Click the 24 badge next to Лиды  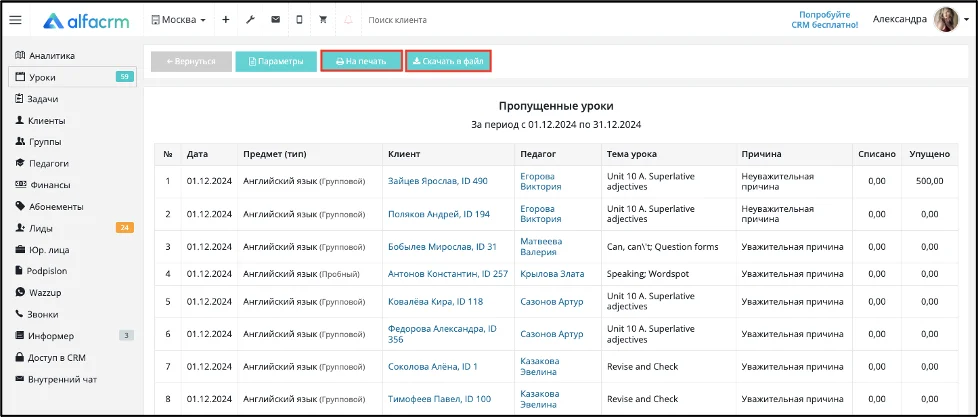click(125, 228)
